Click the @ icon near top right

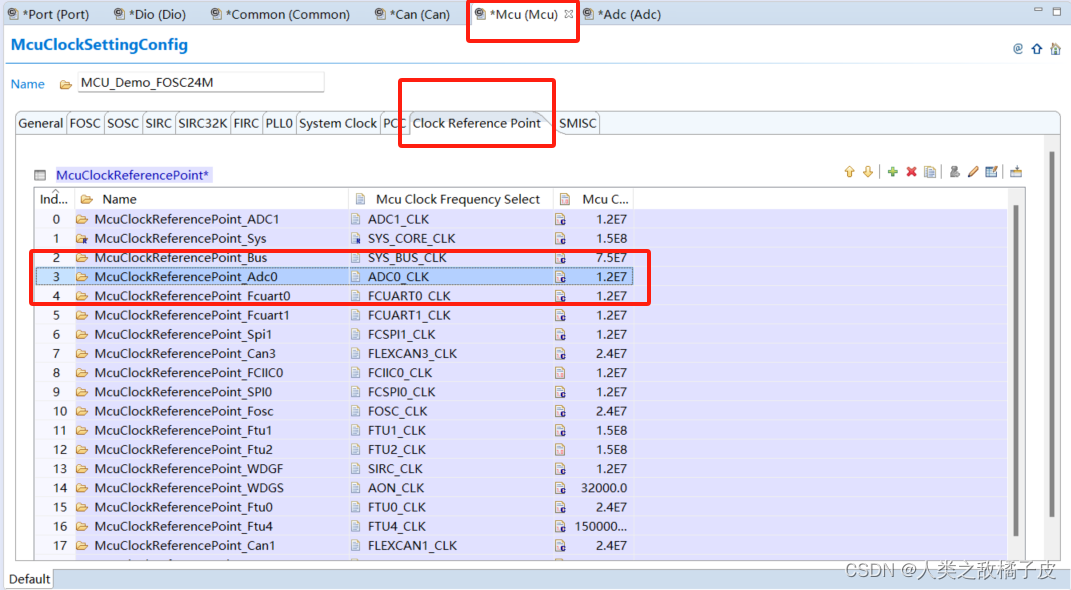pos(1018,48)
